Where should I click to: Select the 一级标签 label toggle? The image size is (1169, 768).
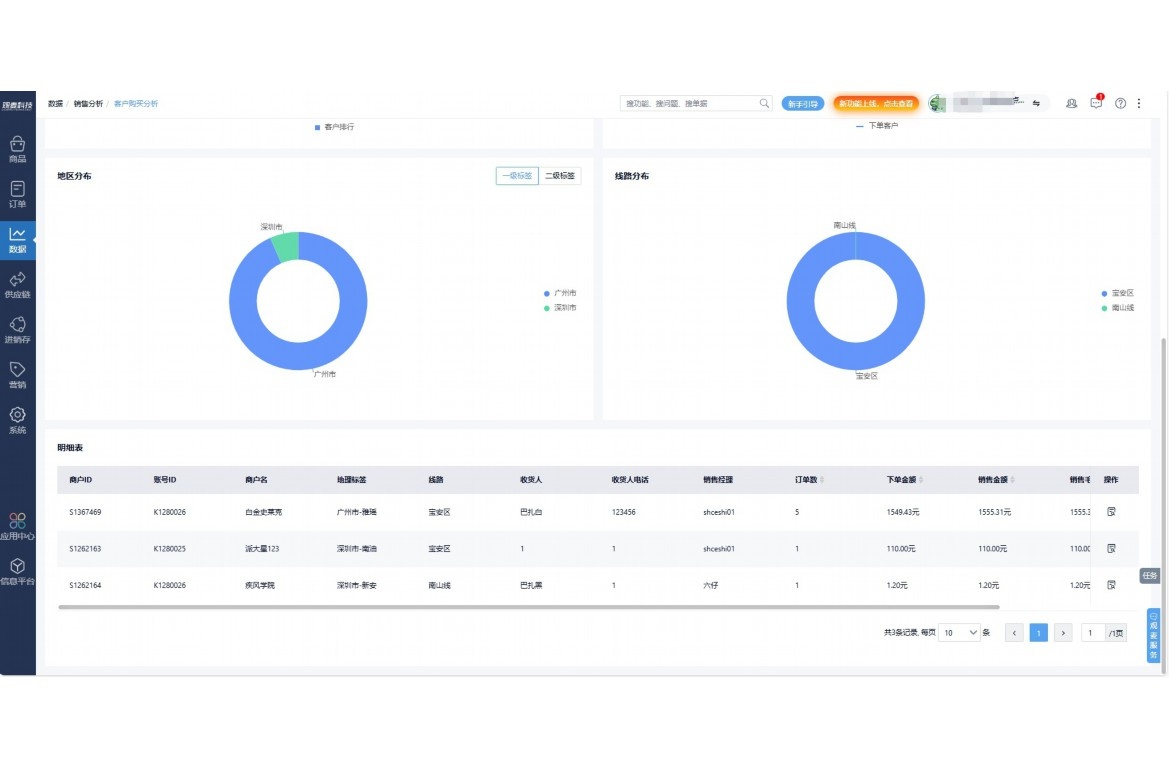point(517,176)
